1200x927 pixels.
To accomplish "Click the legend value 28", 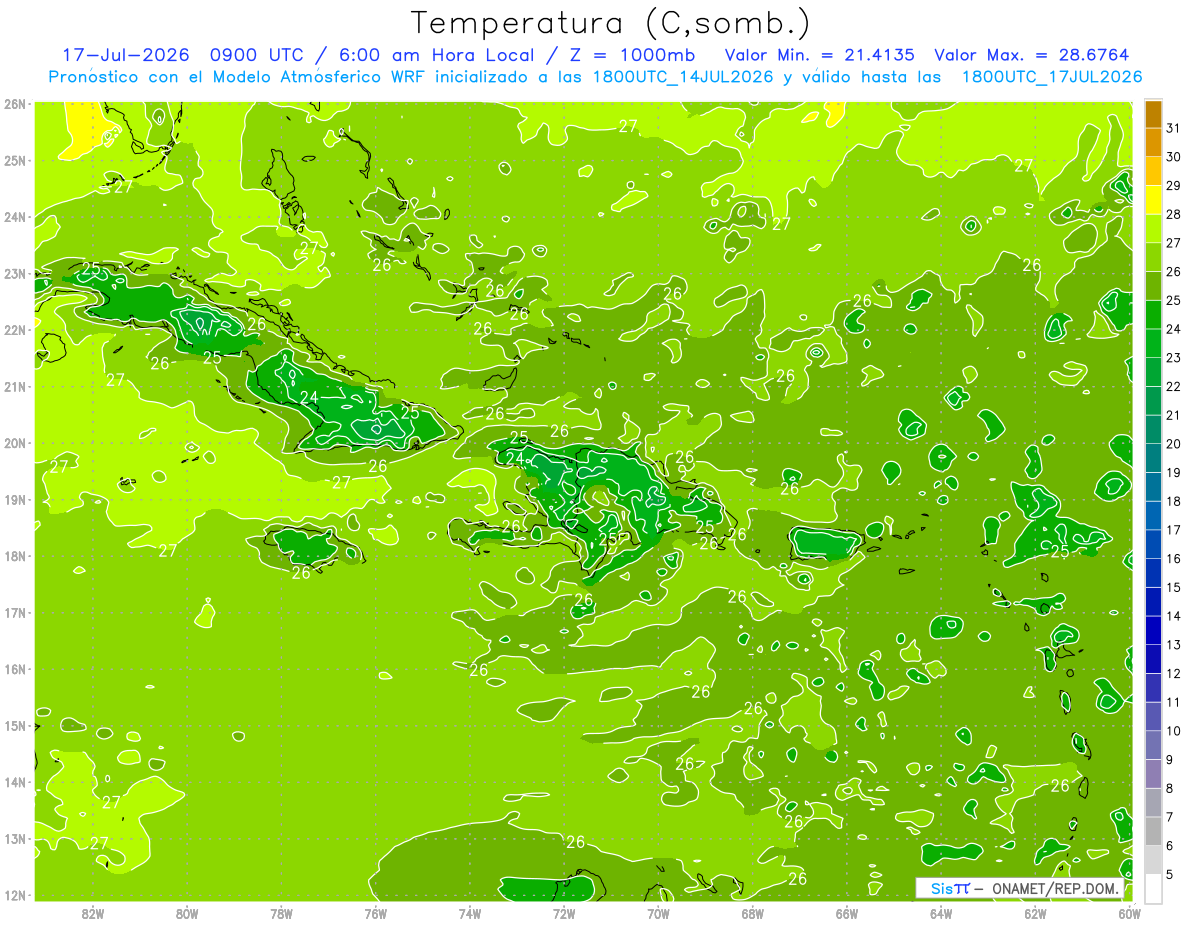I will [1173, 214].
